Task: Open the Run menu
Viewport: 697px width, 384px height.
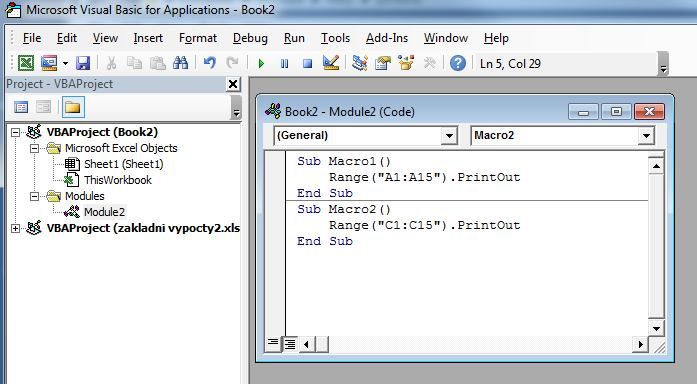Action: coord(294,38)
